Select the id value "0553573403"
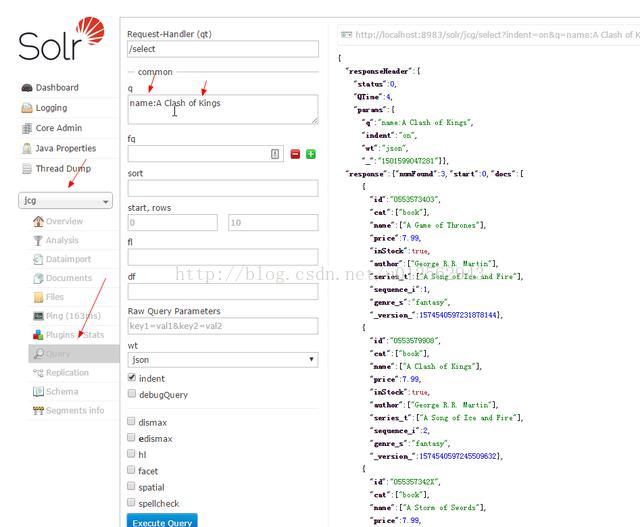Screen dimensions: 640x527 tap(413, 200)
